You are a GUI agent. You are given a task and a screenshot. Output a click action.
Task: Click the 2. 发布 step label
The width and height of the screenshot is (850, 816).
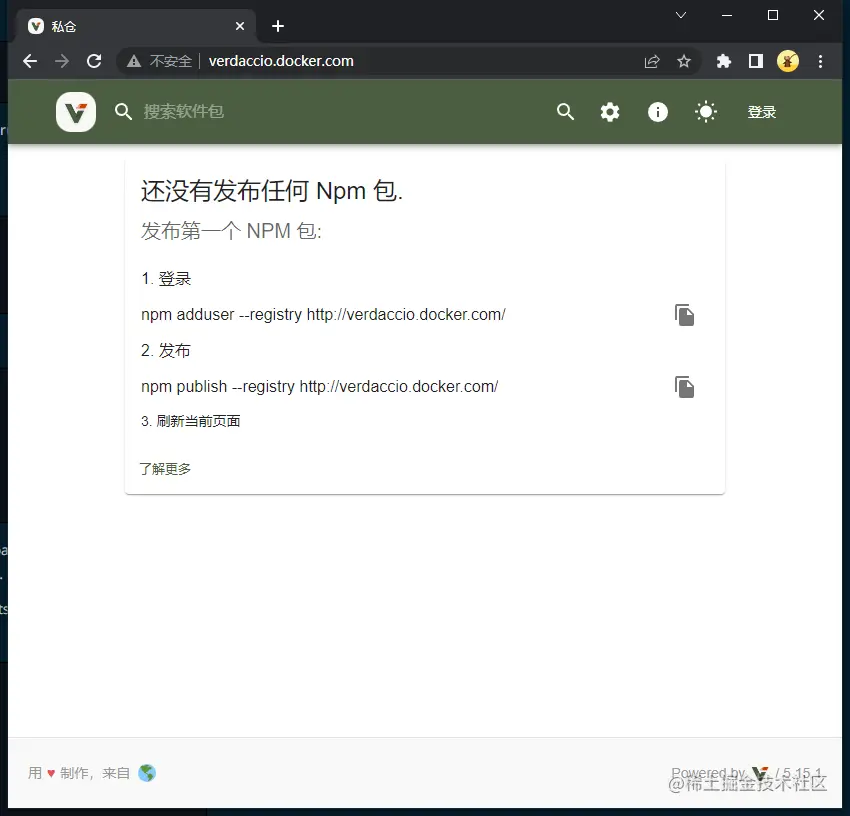(x=166, y=351)
